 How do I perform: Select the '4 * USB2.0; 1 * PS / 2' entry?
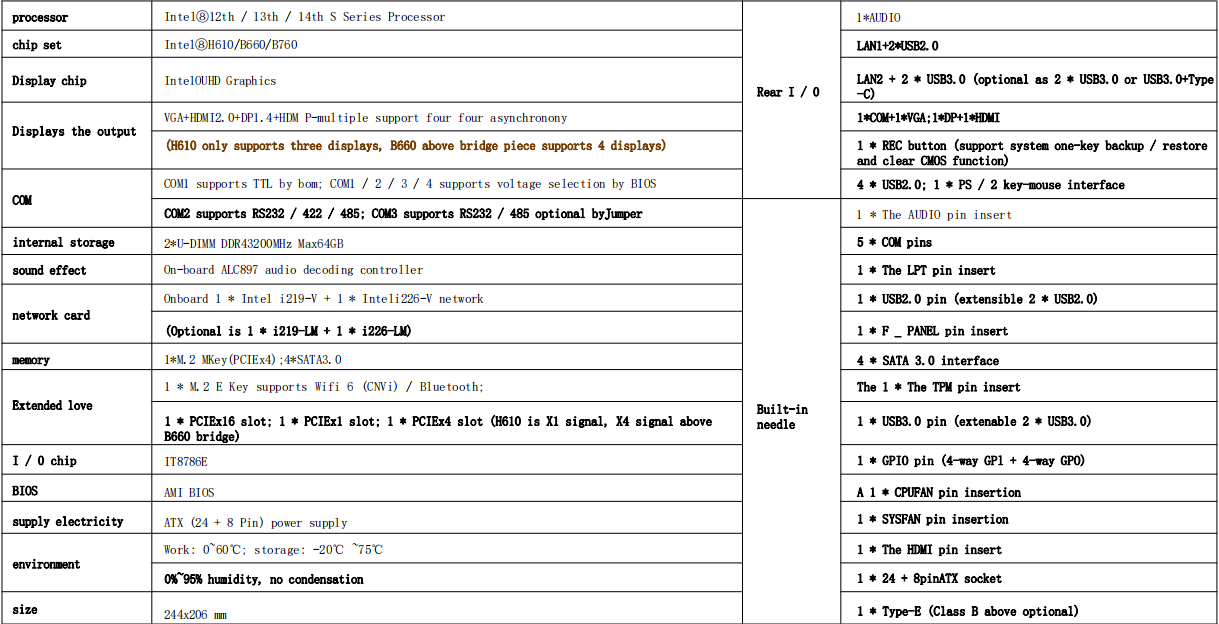(991, 184)
